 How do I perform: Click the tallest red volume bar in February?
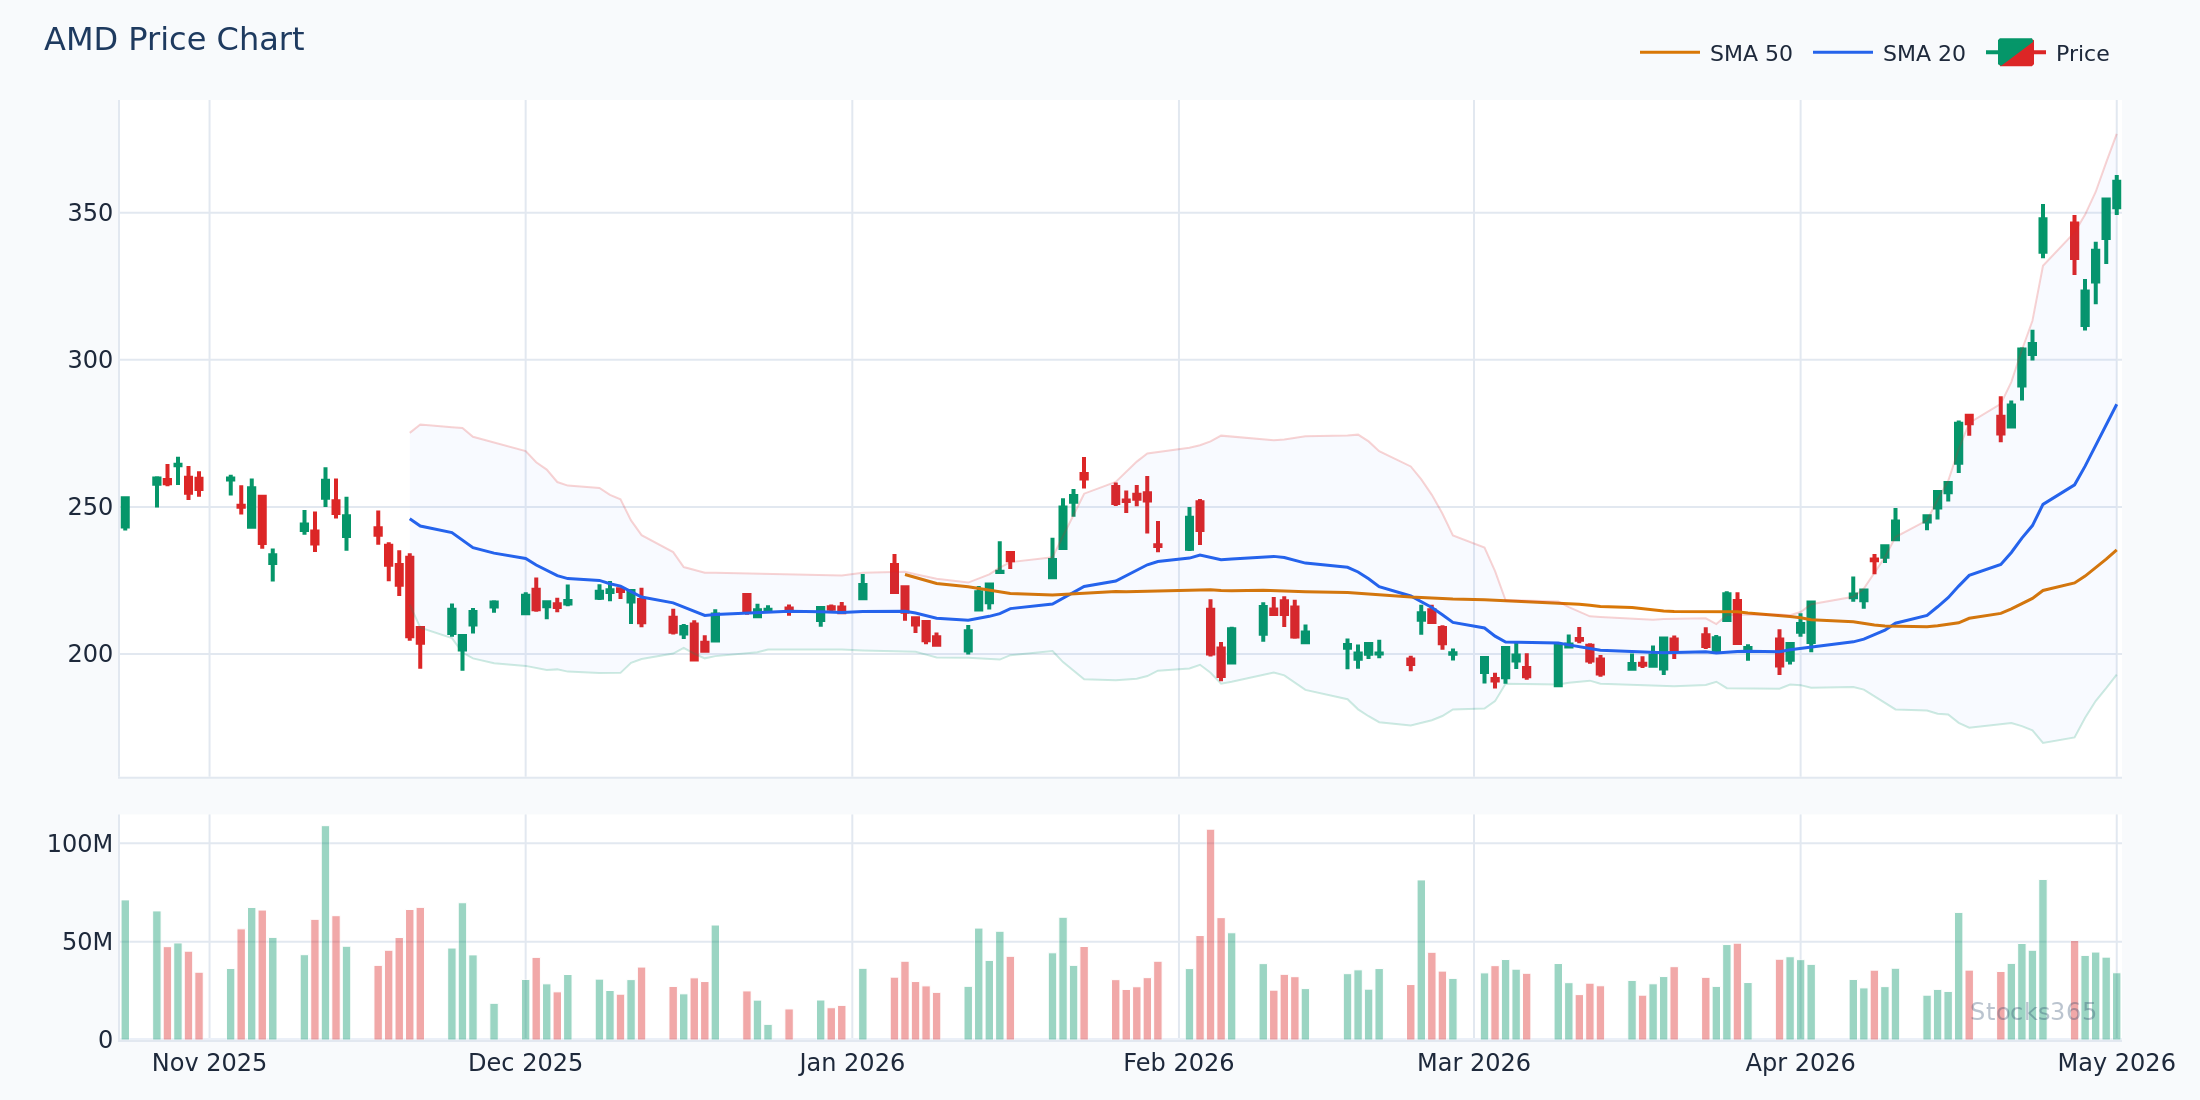coord(1210,935)
